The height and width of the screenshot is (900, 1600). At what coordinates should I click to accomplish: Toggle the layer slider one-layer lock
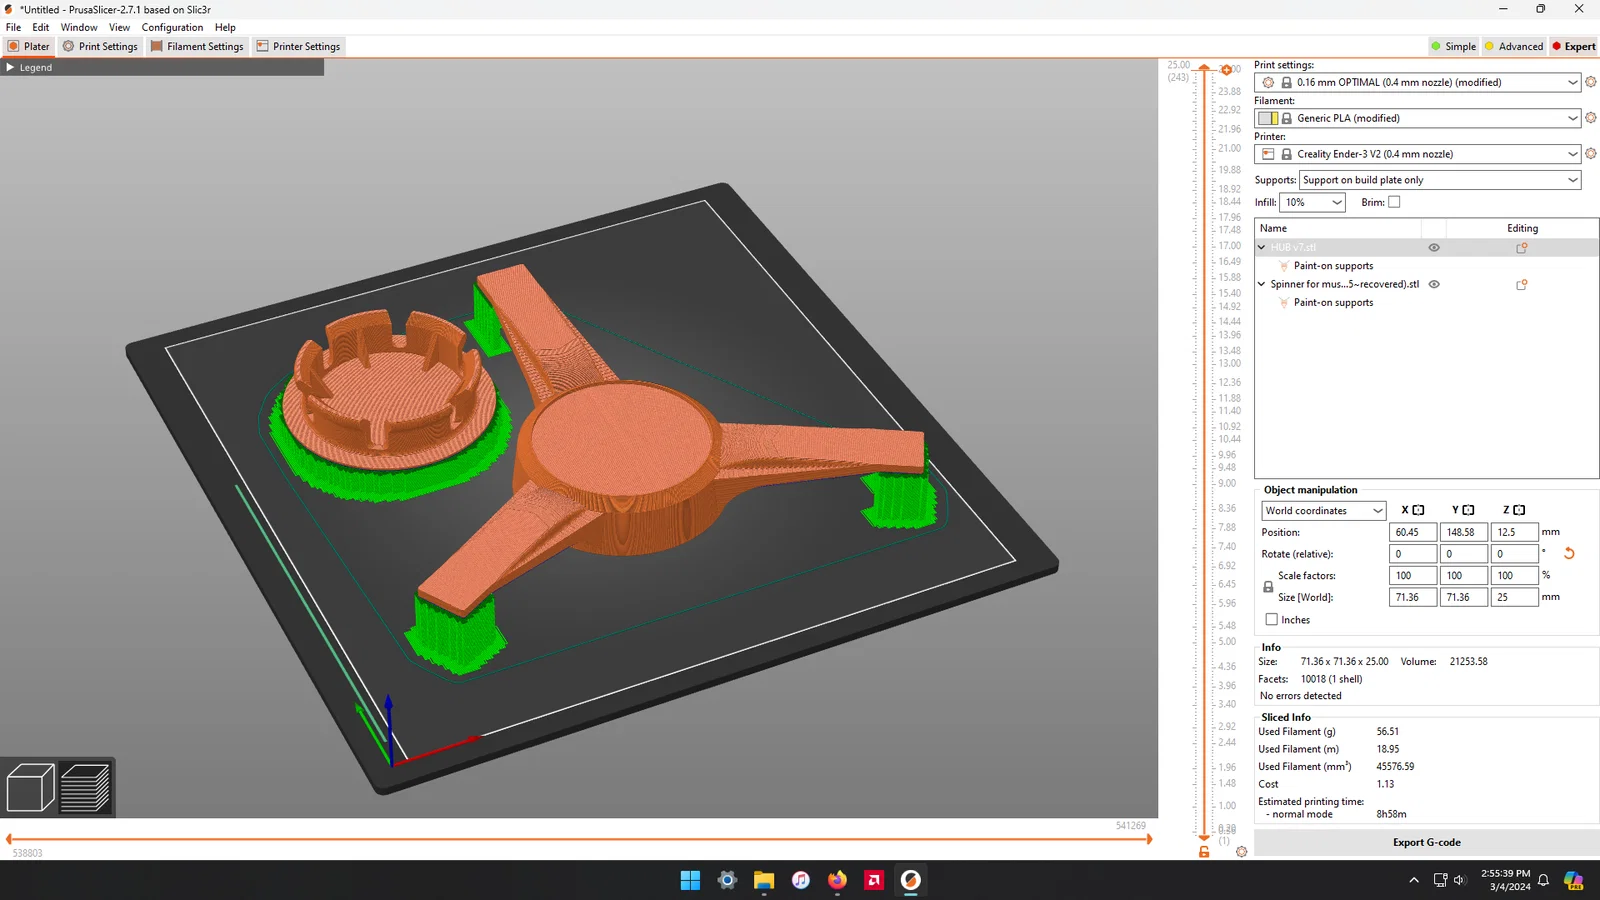coord(1204,852)
